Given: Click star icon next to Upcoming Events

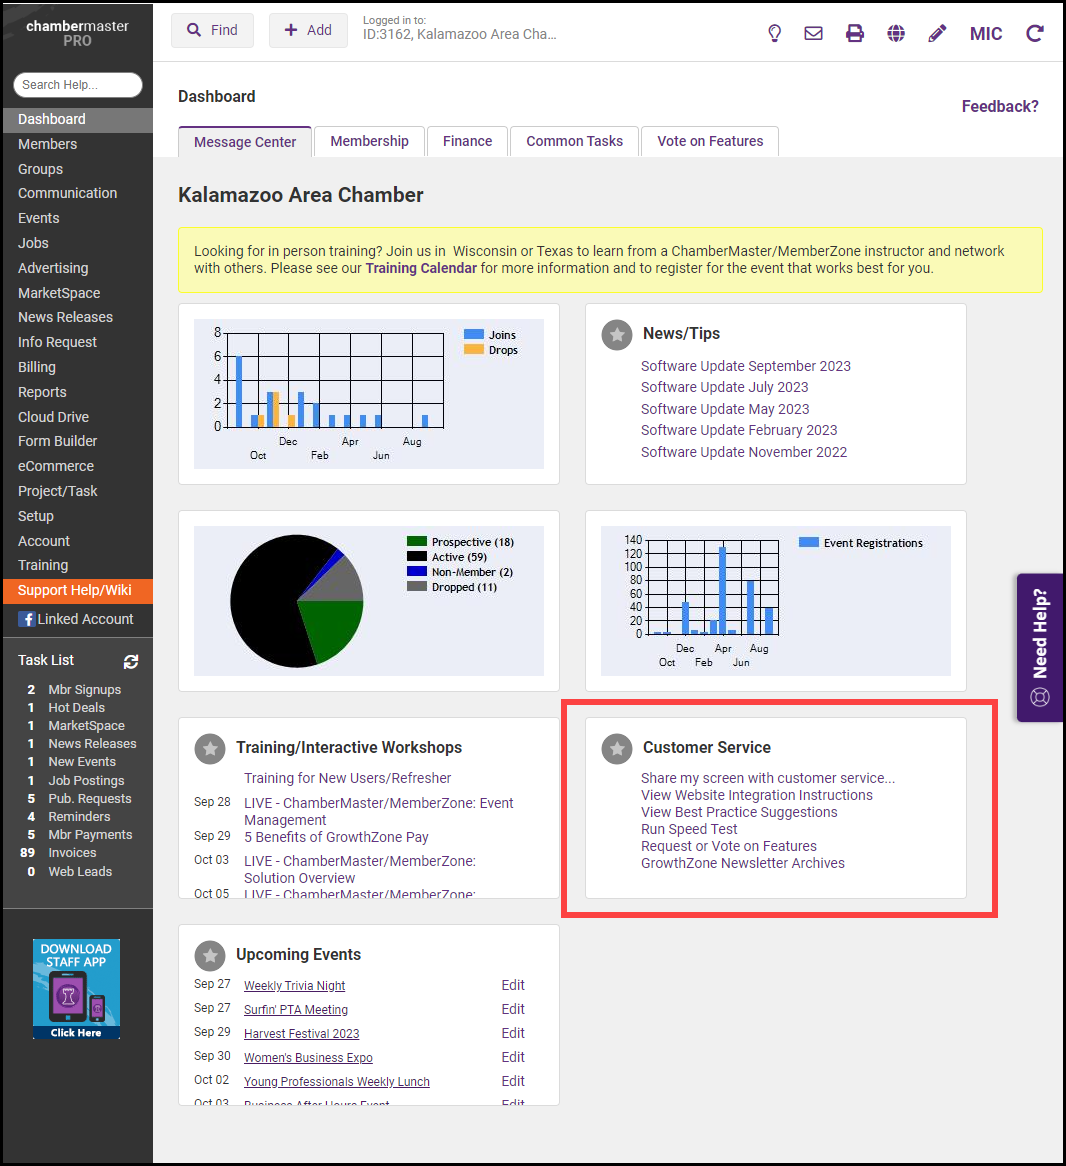Looking at the screenshot, I should click(x=210, y=955).
